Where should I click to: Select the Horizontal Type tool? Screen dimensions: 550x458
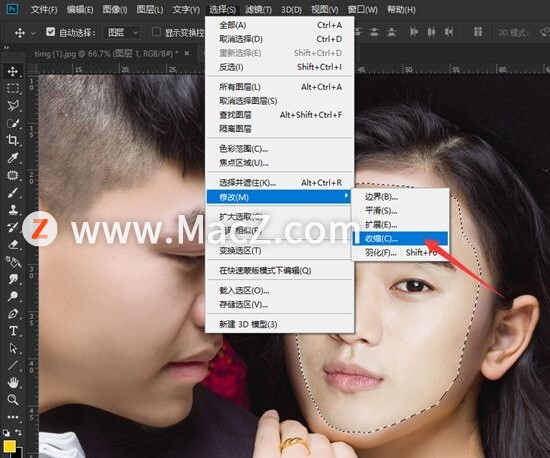coord(13,331)
